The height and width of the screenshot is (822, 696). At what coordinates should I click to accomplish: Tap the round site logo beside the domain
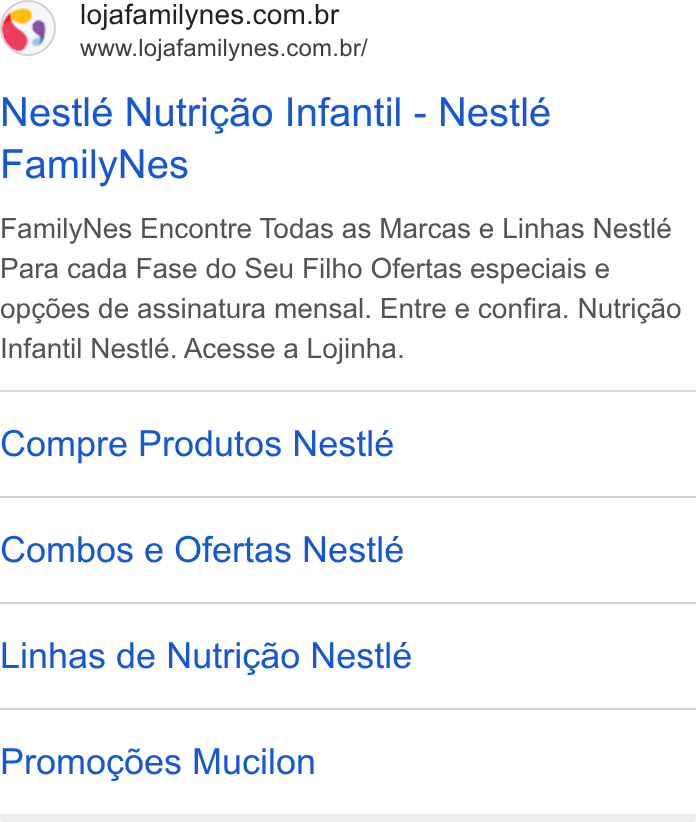coord(28,28)
